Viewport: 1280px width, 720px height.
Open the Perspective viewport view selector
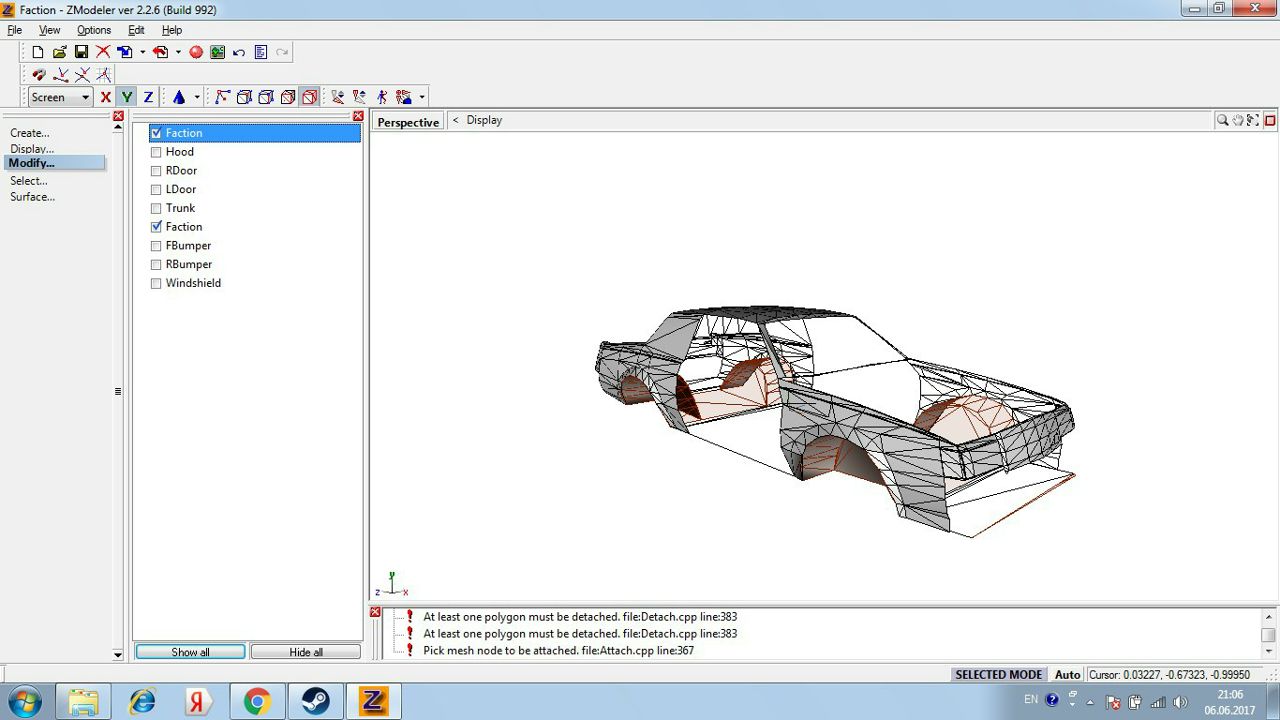pos(408,122)
